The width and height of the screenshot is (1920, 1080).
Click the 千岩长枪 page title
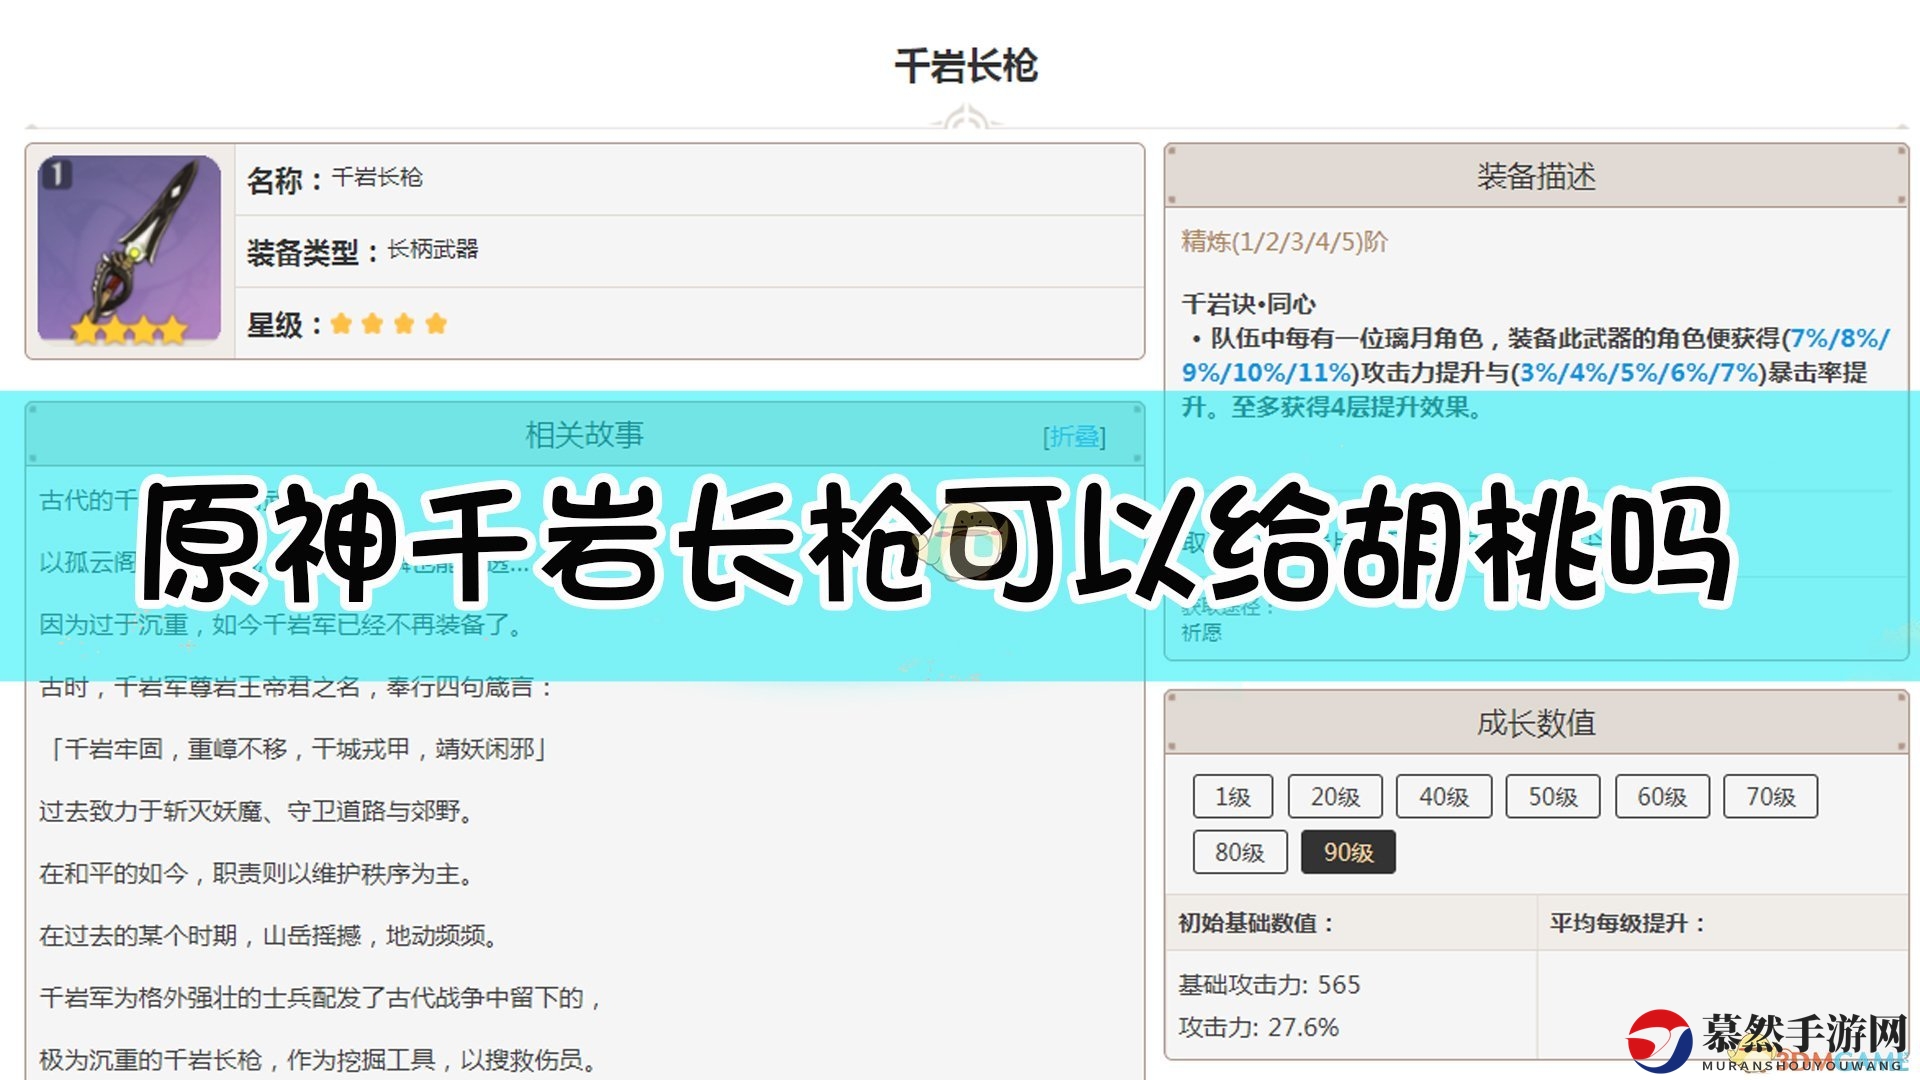(966, 66)
